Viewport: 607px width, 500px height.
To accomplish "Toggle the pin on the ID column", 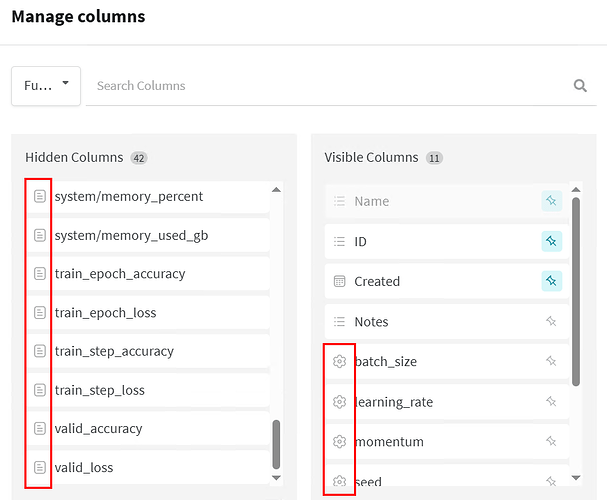I will pos(551,241).
